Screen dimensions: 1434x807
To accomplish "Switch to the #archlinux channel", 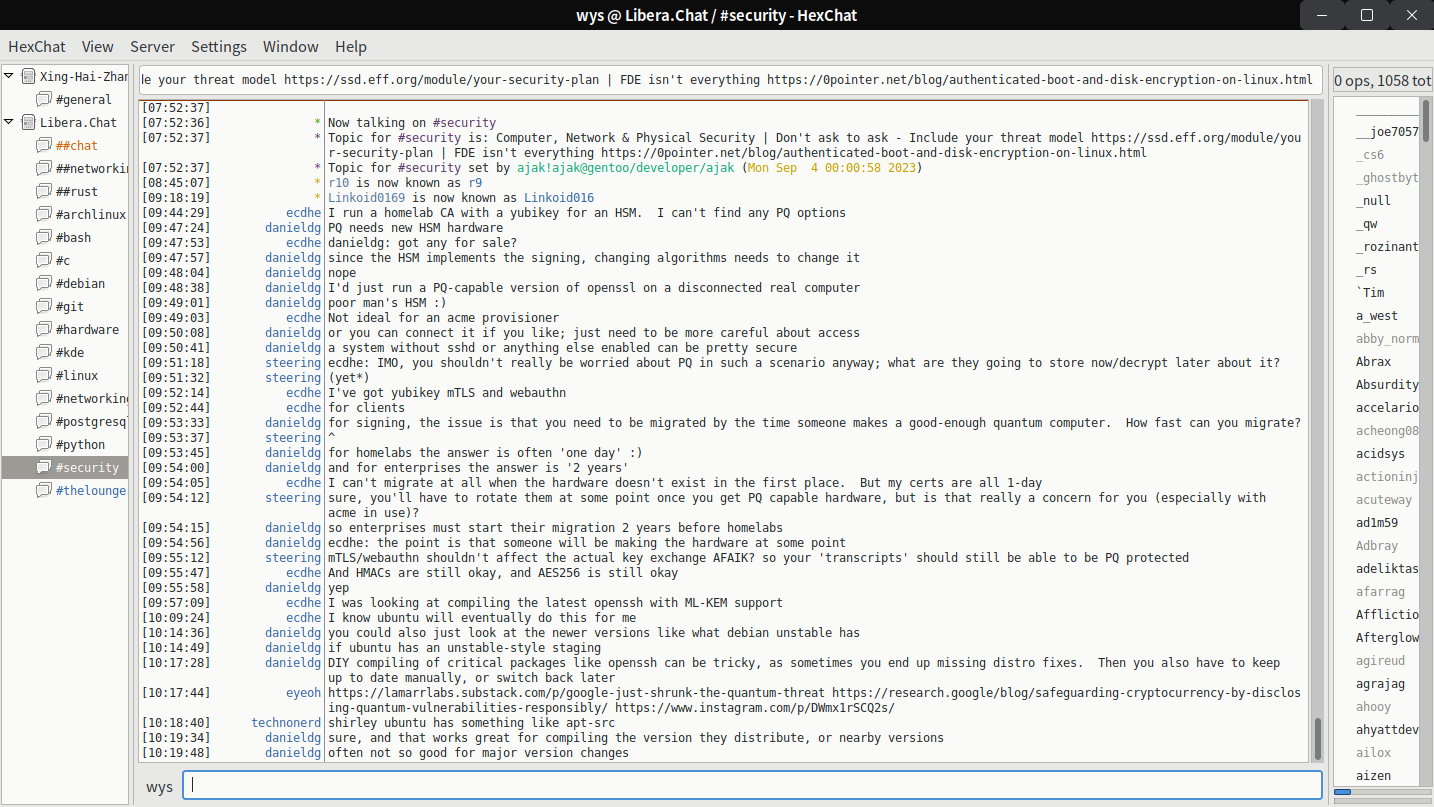I will tap(90, 215).
